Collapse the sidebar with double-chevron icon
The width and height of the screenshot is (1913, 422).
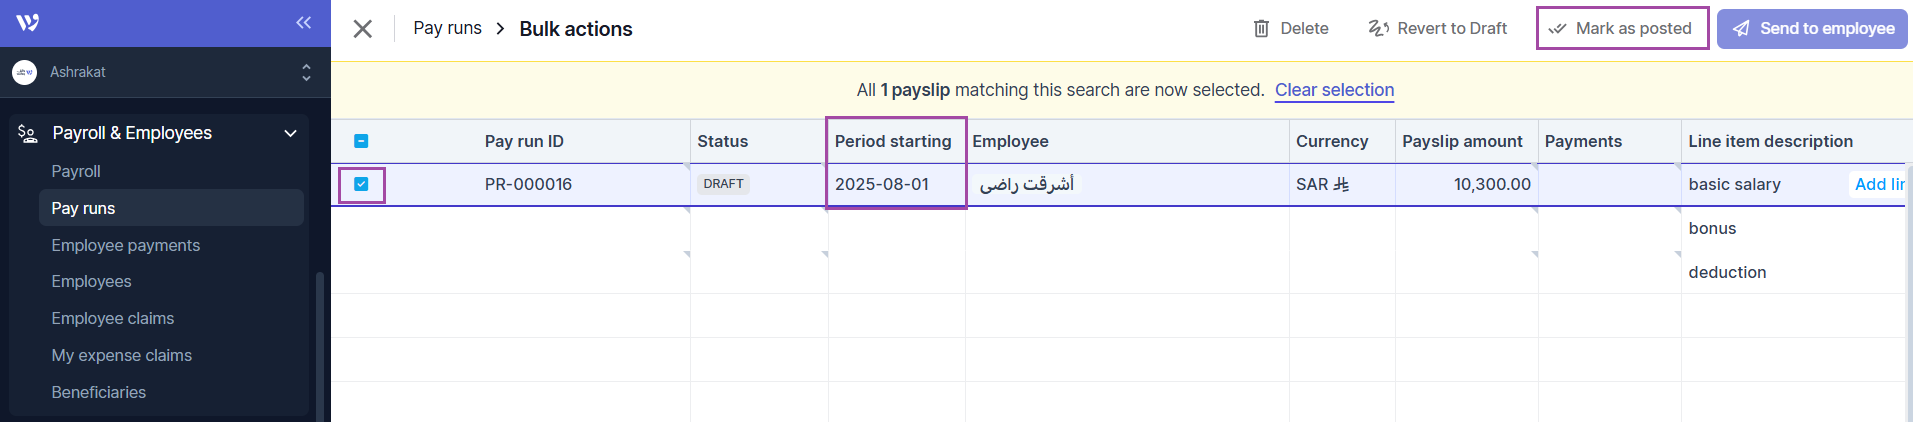303,22
